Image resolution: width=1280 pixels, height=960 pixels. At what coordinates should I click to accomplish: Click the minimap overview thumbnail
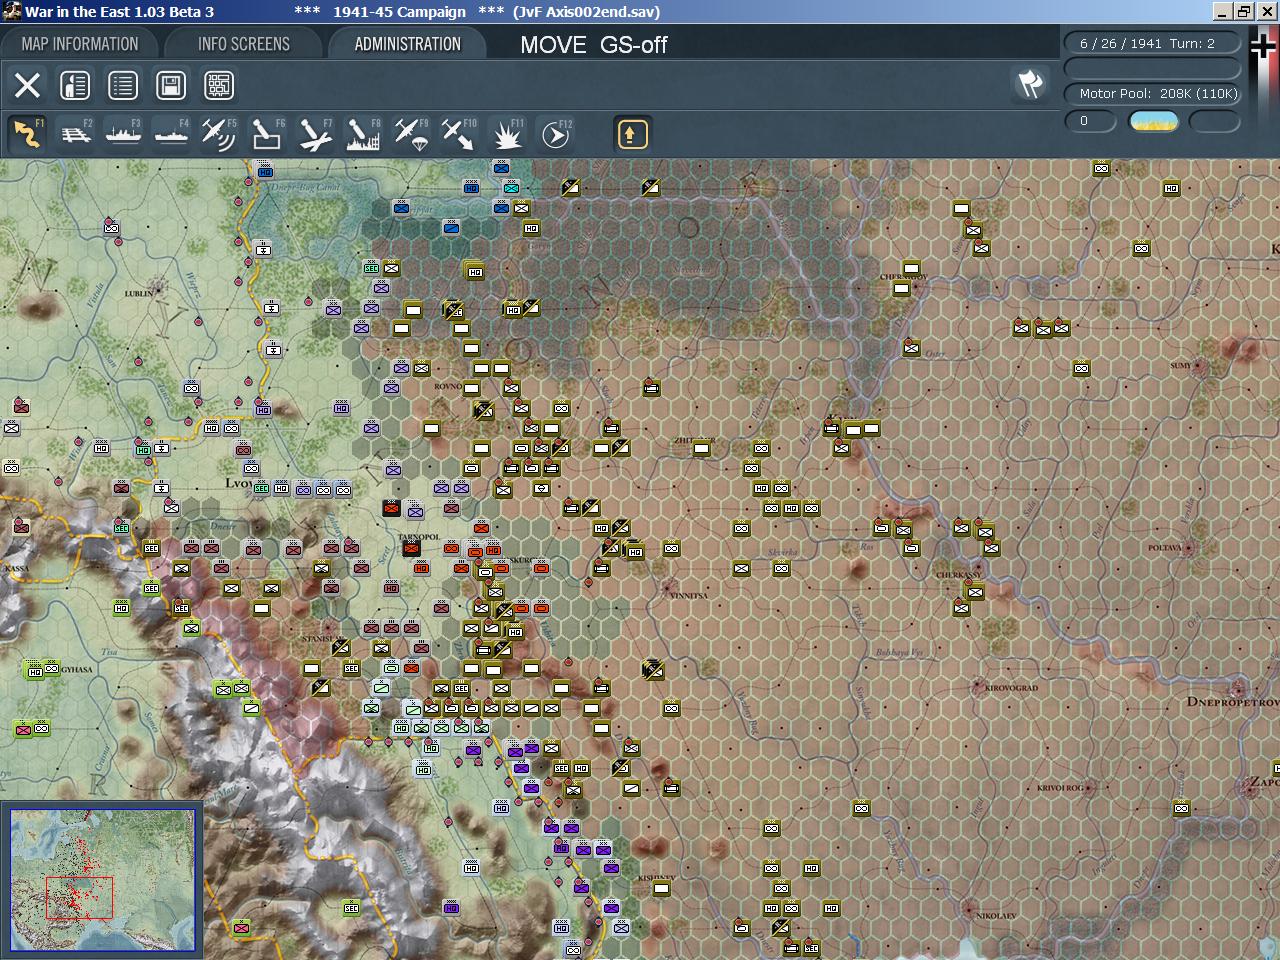(x=102, y=880)
